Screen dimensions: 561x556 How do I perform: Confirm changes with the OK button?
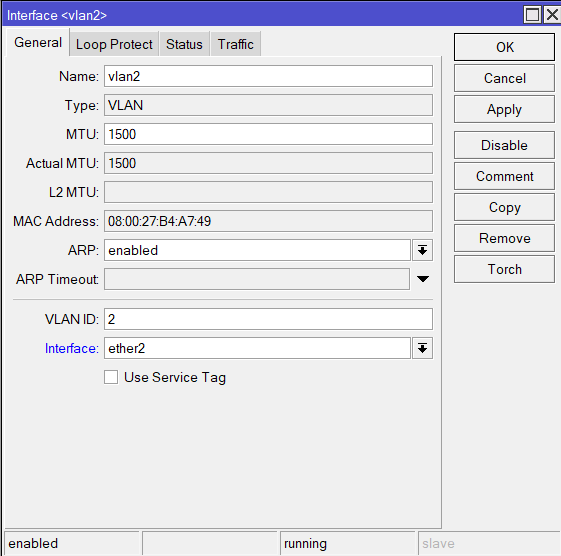tap(504, 47)
